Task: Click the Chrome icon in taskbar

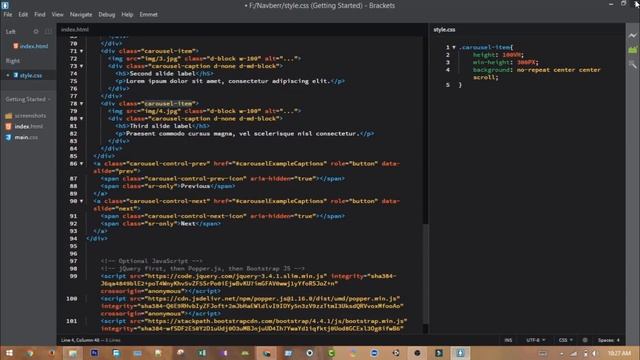Action: click(x=30, y=353)
